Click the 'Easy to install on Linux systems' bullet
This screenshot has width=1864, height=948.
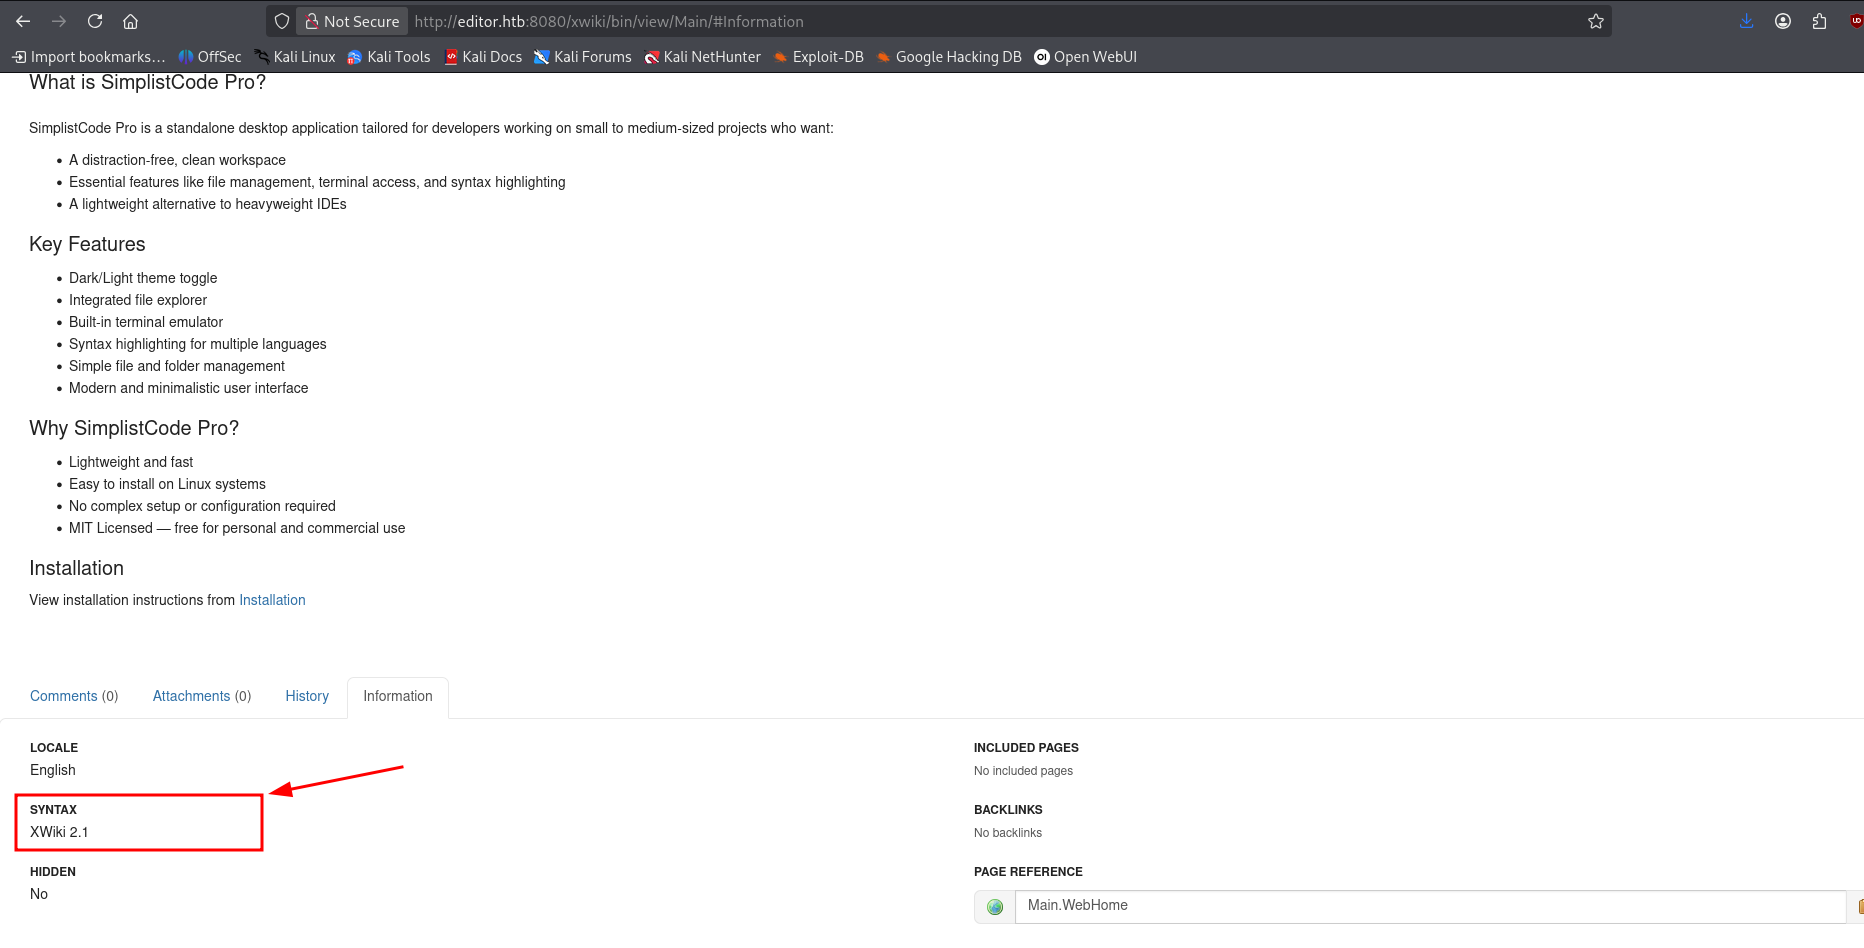tap(167, 484)
